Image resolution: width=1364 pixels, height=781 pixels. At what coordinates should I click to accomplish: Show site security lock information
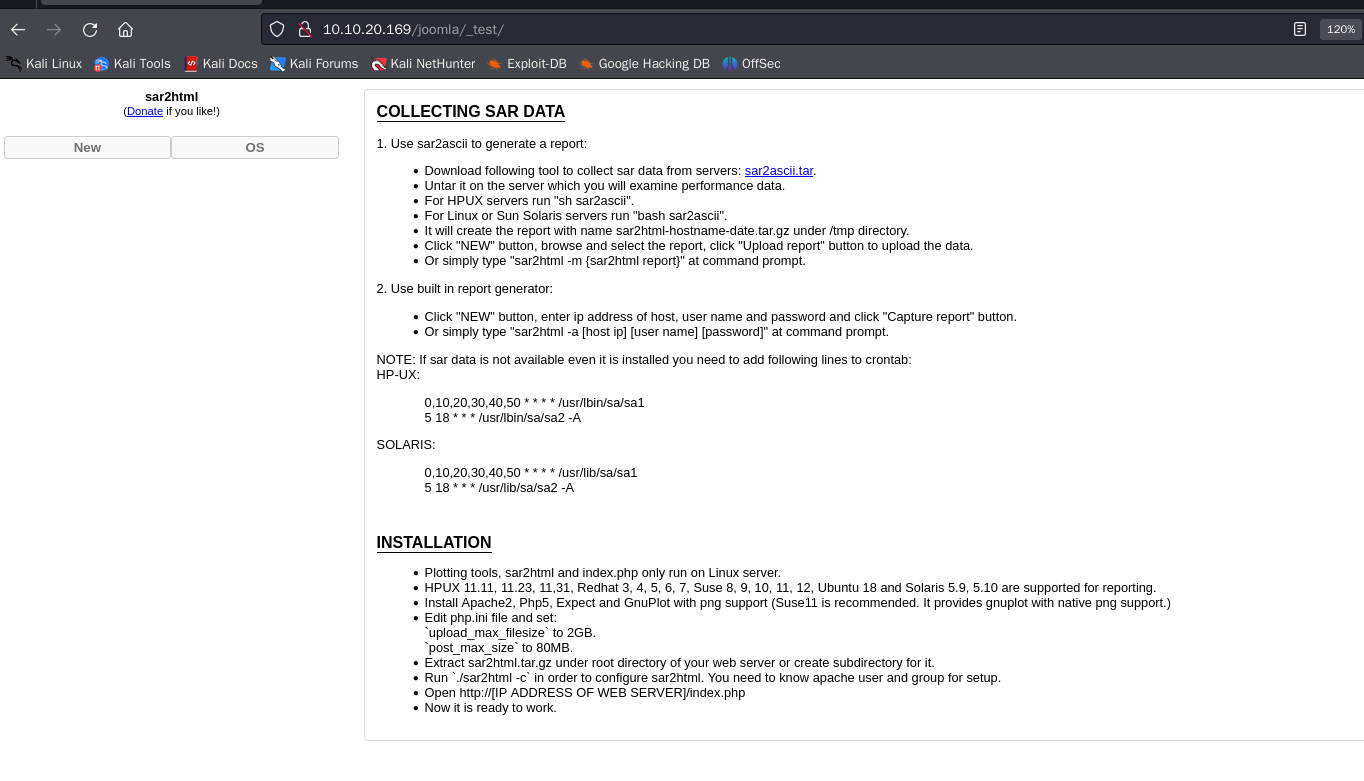pyautogui.click(x=305, y=29)
